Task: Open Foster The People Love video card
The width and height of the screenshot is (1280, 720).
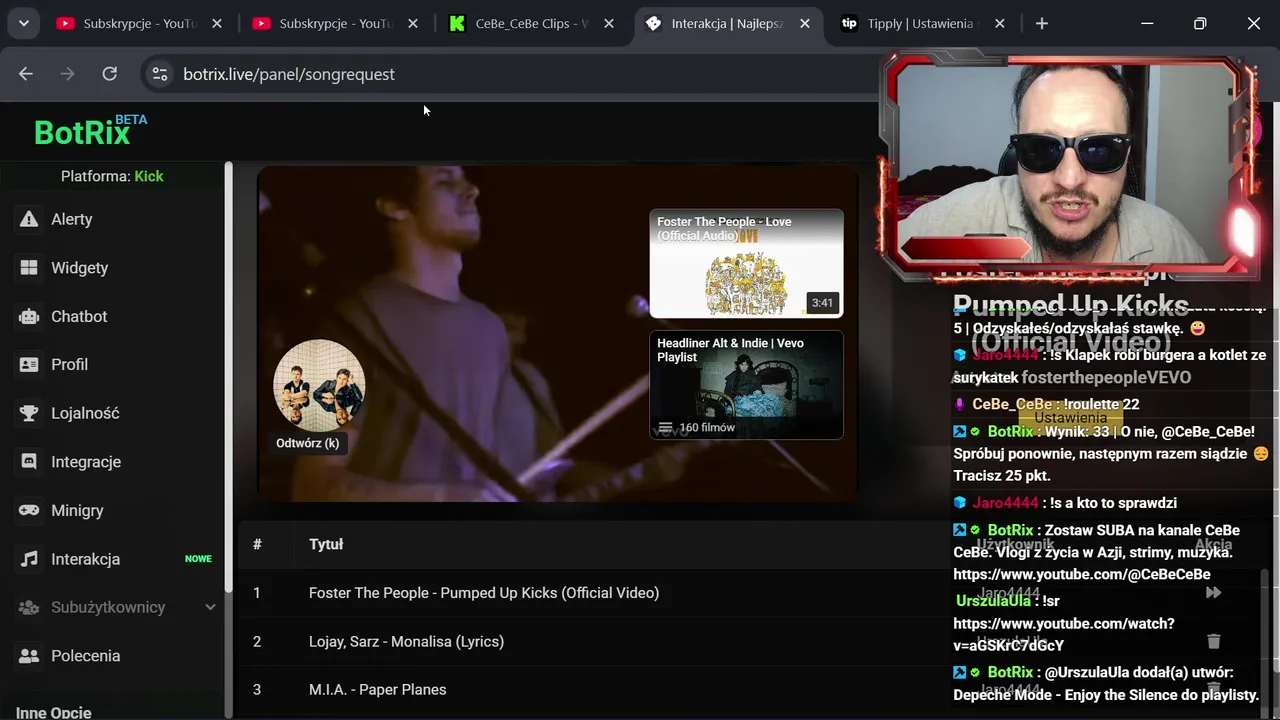Action: point(746,263)
